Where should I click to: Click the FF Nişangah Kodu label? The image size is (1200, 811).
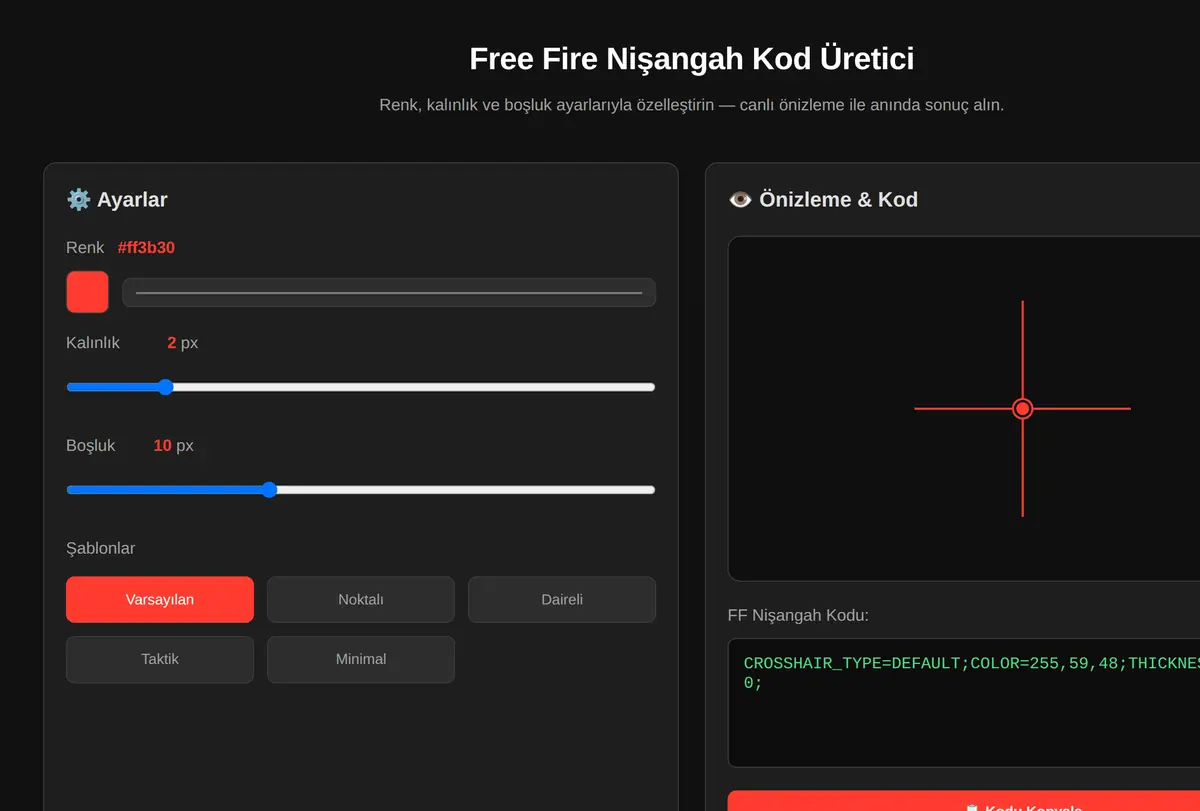click(x=798, y=615)
